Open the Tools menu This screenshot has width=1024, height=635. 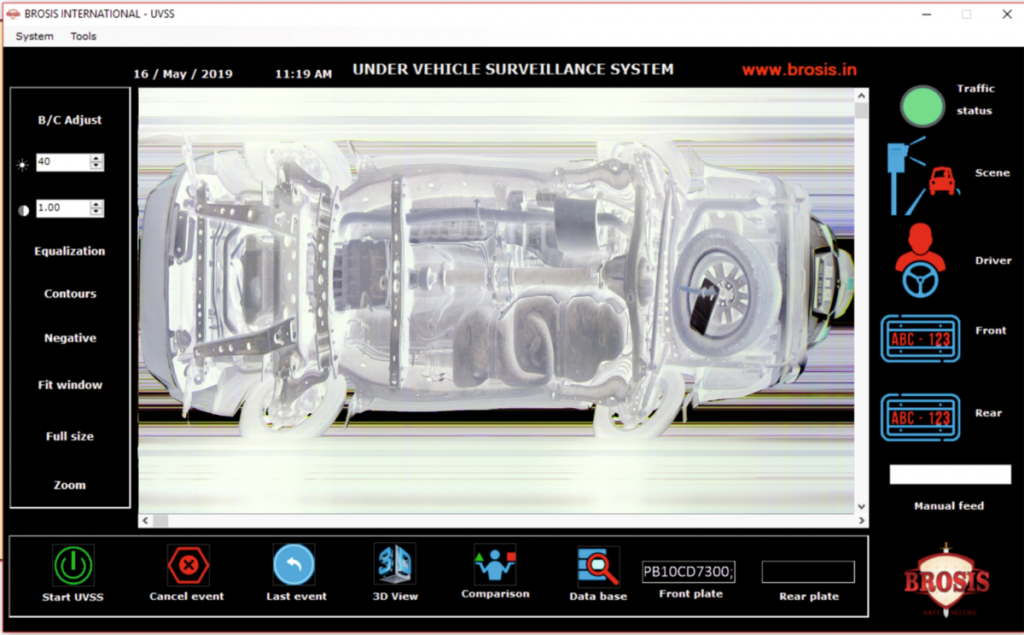coord(83,36)
